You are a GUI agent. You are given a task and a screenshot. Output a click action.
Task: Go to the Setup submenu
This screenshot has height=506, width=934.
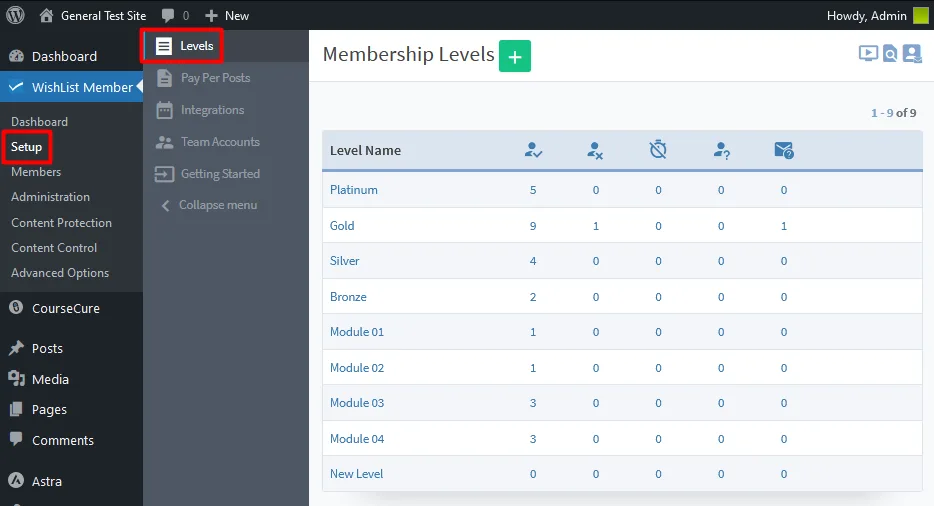pyautogui.click(x=26, y=147)
